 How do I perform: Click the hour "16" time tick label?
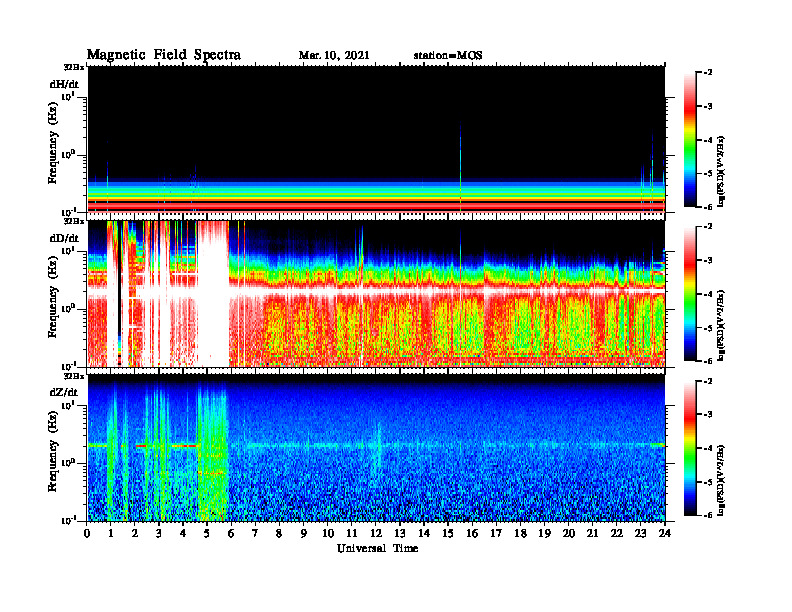pyautogui.click(x=472, y=533)
